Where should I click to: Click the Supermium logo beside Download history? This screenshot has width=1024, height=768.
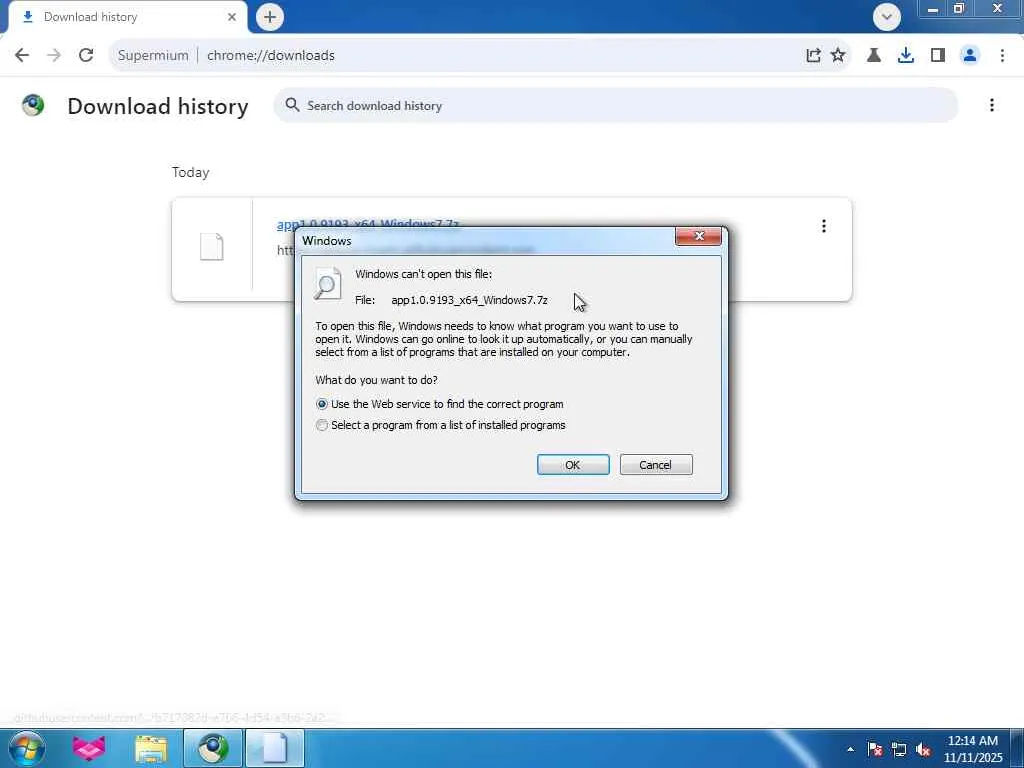(x=33, y=105)
